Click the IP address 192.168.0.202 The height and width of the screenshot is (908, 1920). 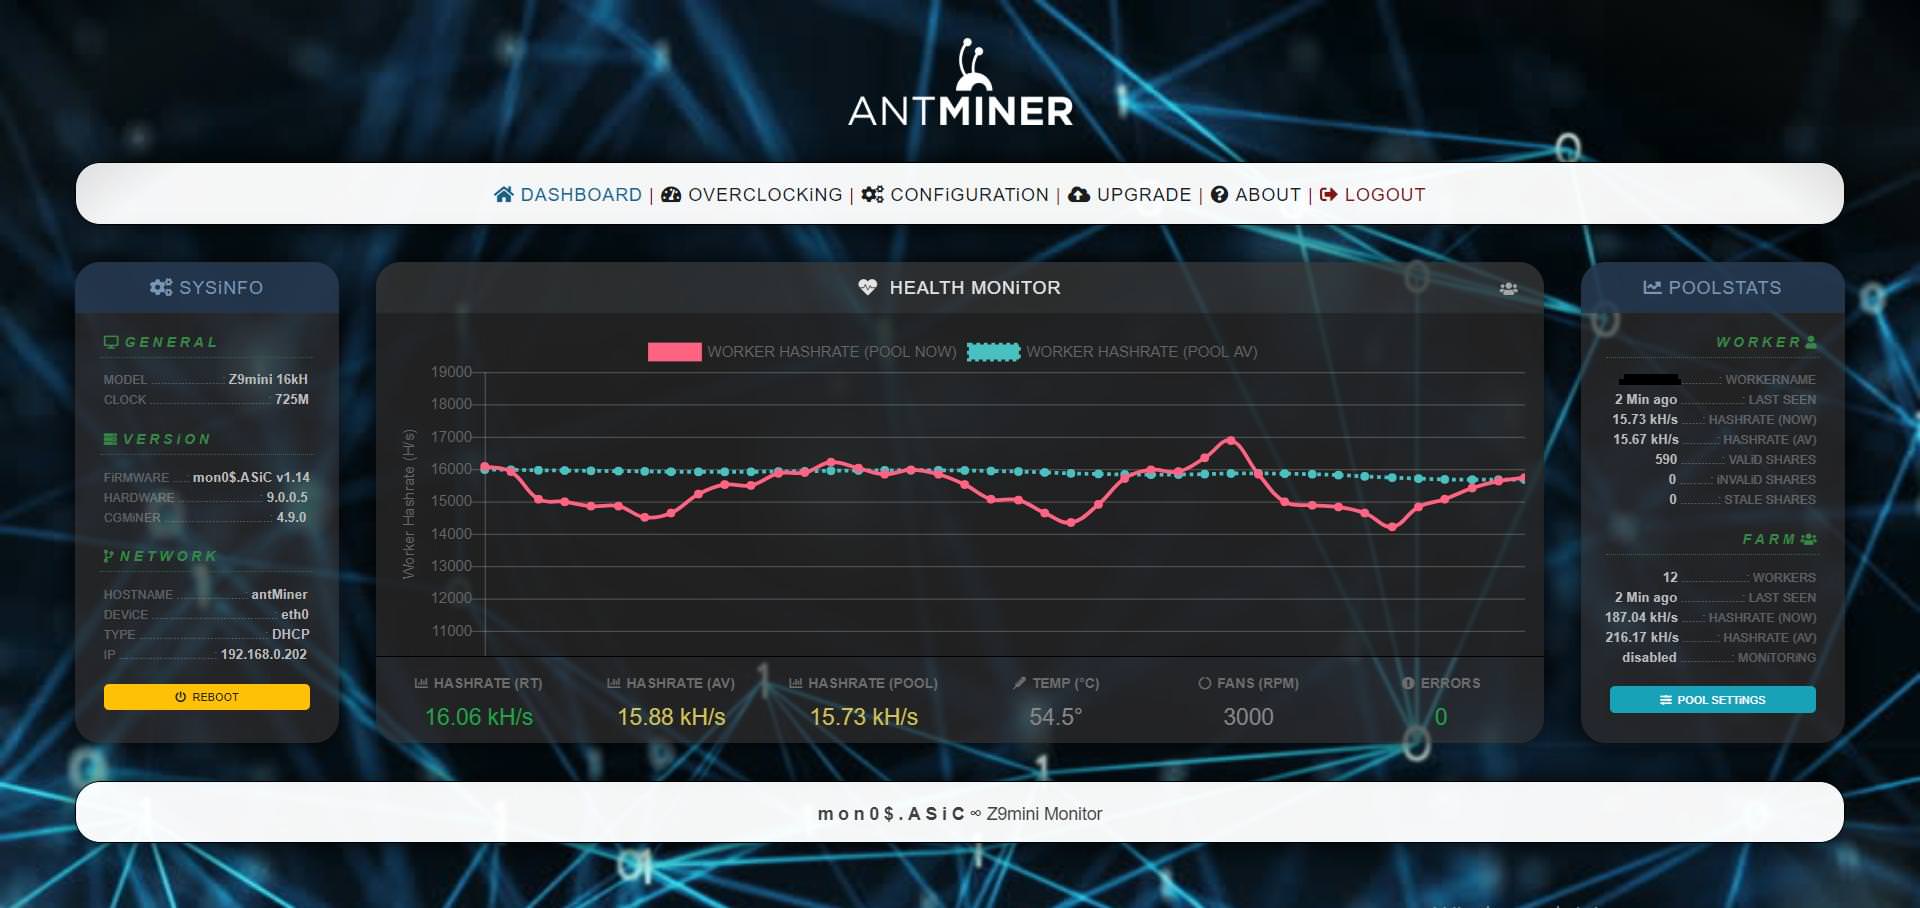pos(264,654)
